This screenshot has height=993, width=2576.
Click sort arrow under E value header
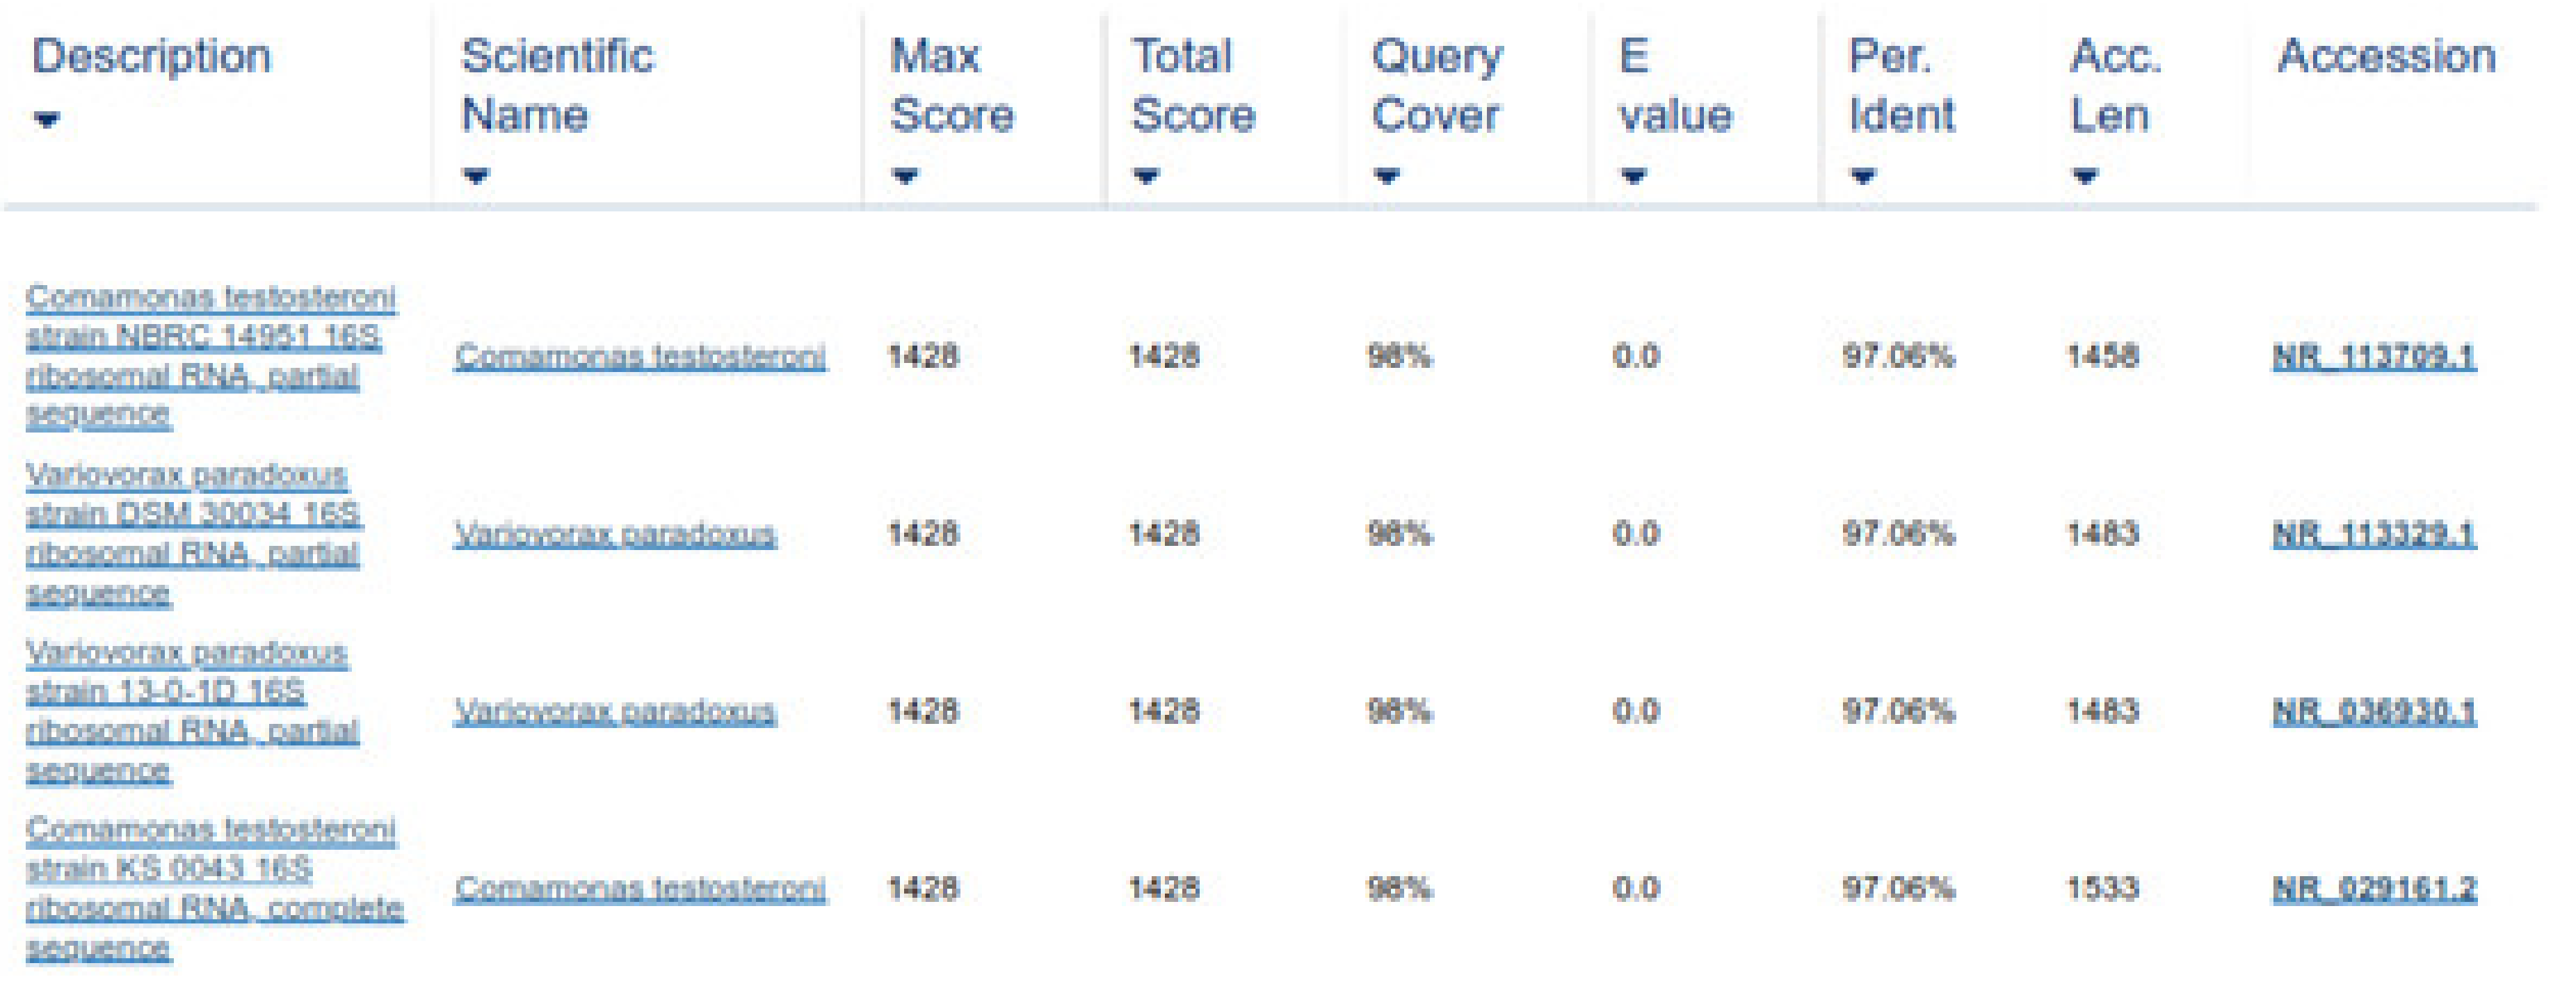[x=1633, y=177]
